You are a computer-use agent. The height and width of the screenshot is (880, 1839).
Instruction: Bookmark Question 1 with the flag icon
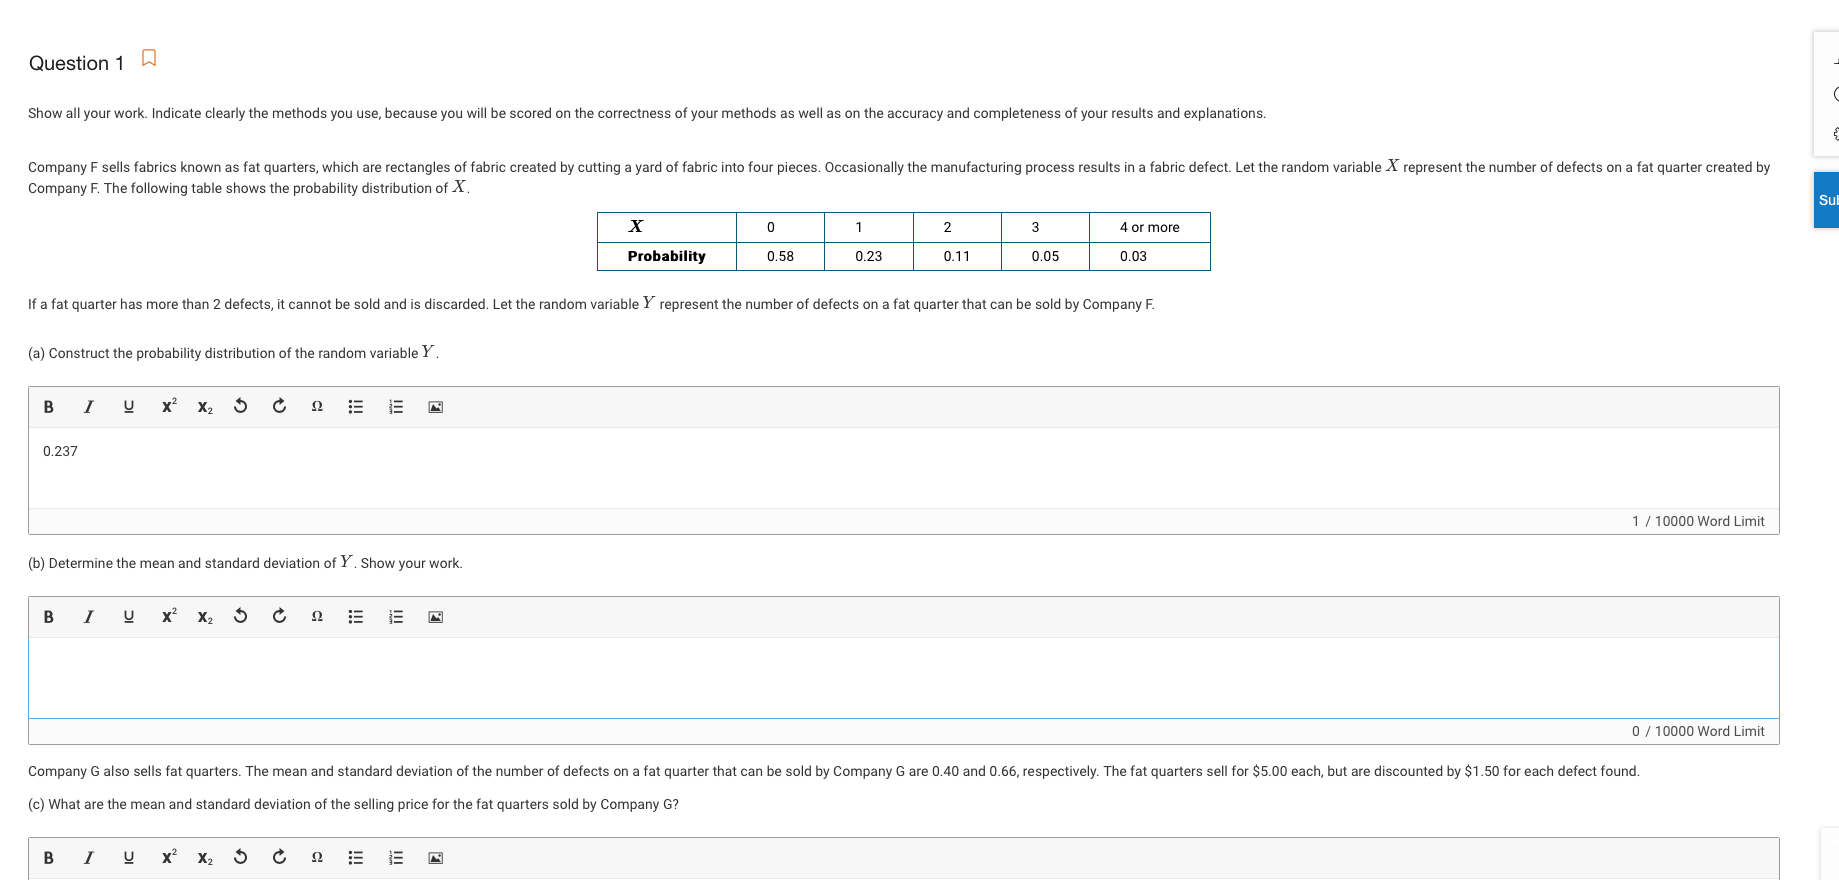148,58
